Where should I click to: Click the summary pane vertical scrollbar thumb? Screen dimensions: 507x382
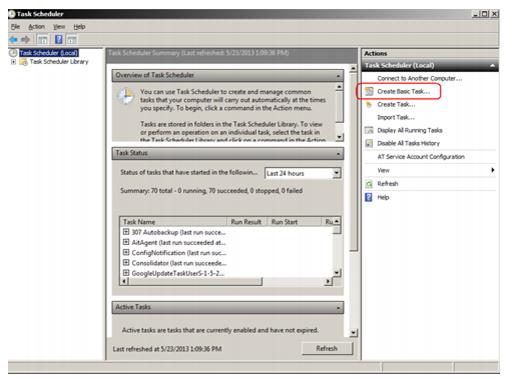coord(353,162)
